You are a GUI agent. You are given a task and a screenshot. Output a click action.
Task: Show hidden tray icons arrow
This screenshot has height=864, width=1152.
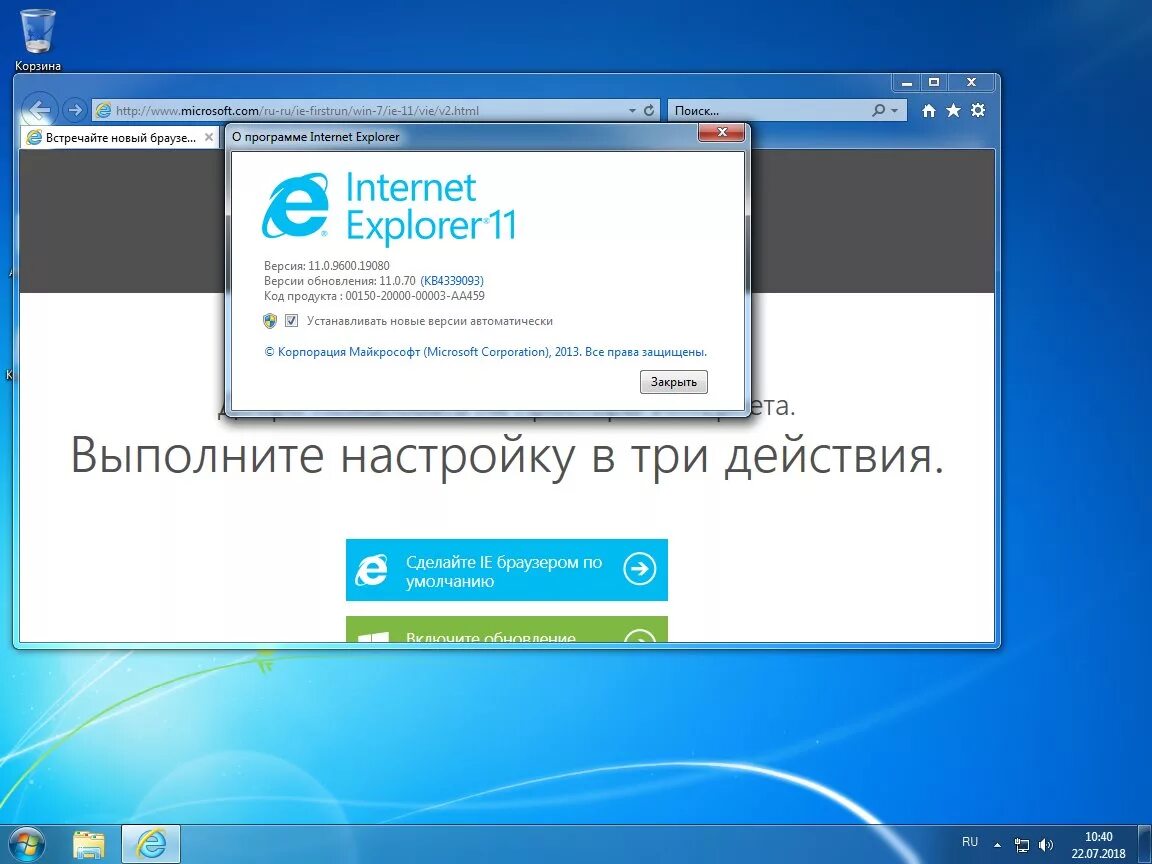click(x=997, y=845)
